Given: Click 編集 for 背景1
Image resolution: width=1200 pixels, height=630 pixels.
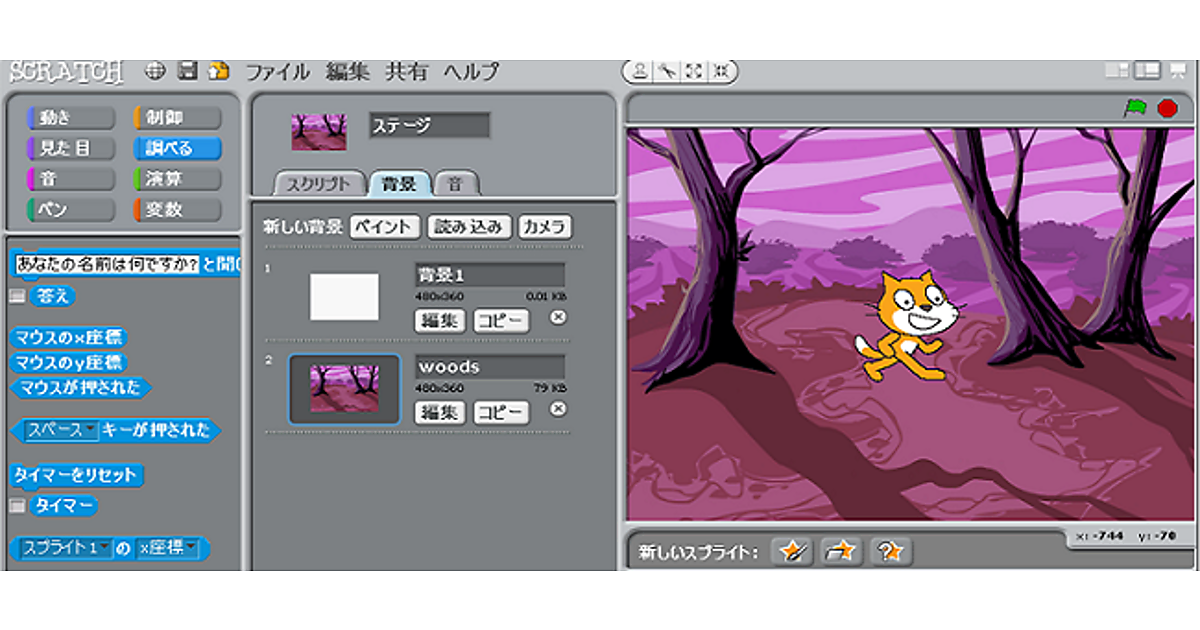Looking at the screenshot, I should (x=439, y=321).
